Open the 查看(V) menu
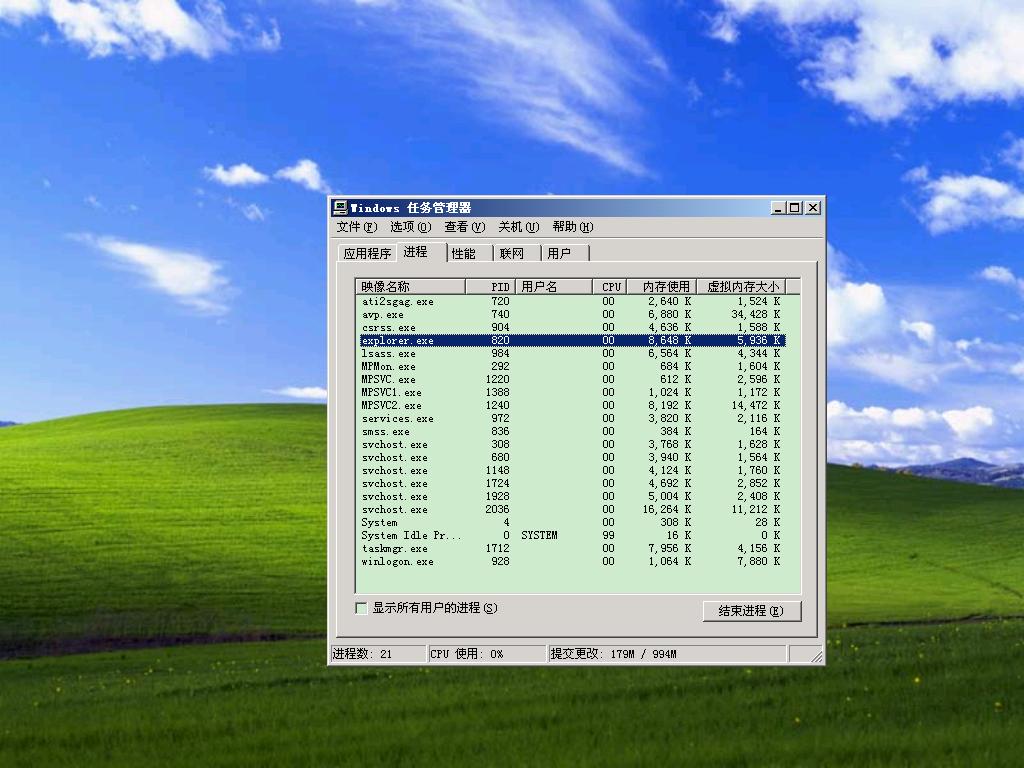 464,227
